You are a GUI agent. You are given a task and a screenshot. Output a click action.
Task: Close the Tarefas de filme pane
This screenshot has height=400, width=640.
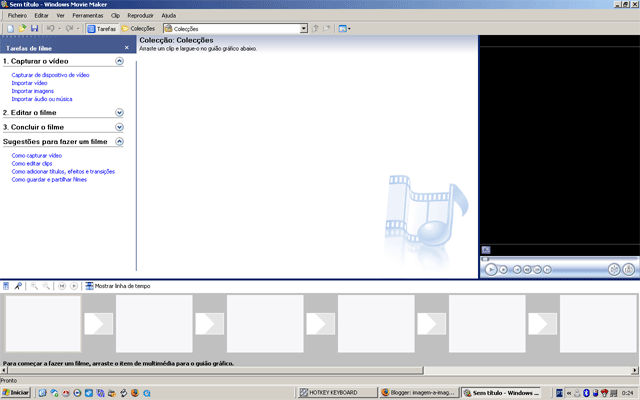[x=127, y=48]
